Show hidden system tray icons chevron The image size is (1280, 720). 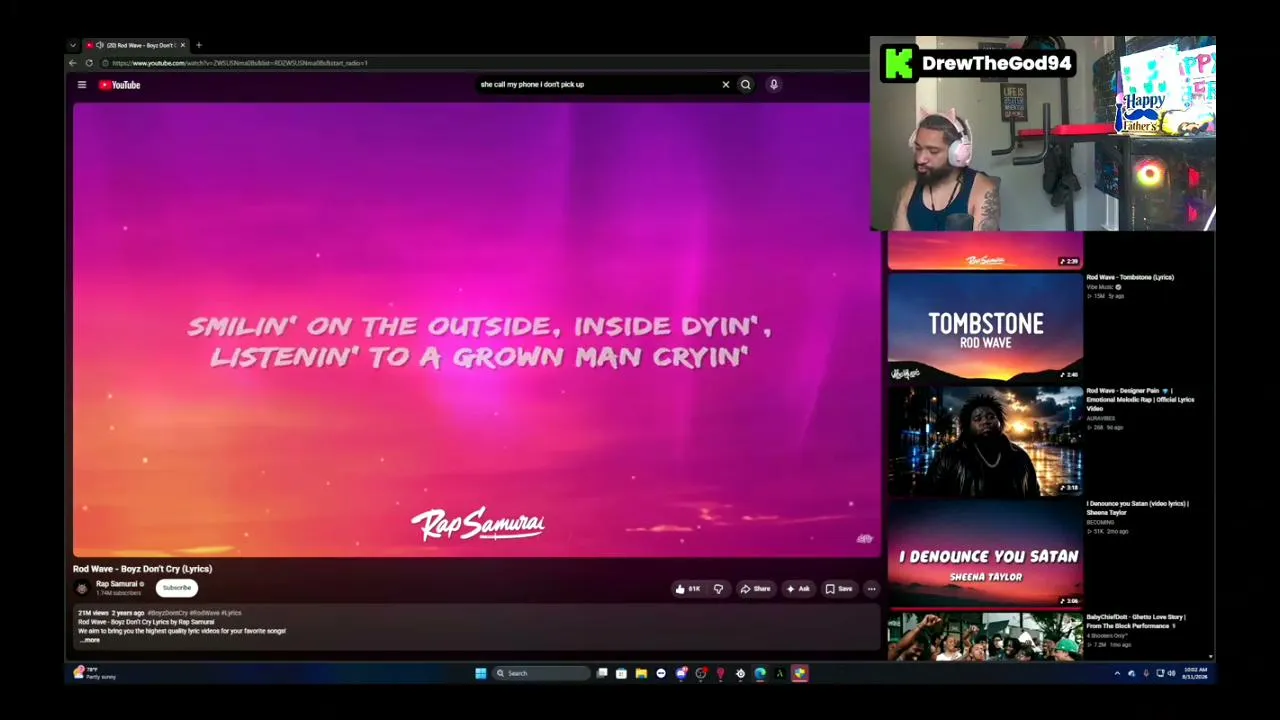(x=1117, y=673)
